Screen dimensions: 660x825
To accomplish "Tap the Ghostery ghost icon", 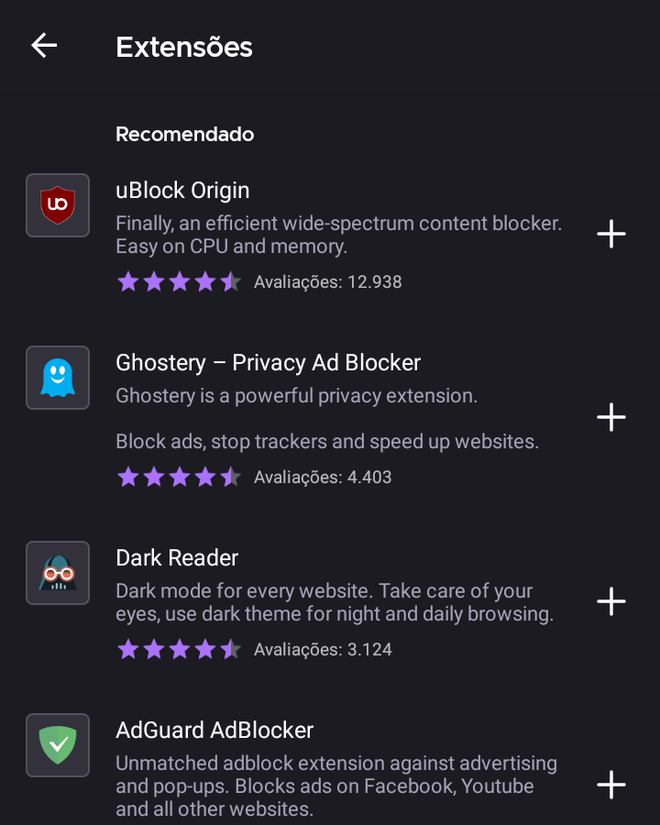I will pyautogui.click(x=58, y=378).
